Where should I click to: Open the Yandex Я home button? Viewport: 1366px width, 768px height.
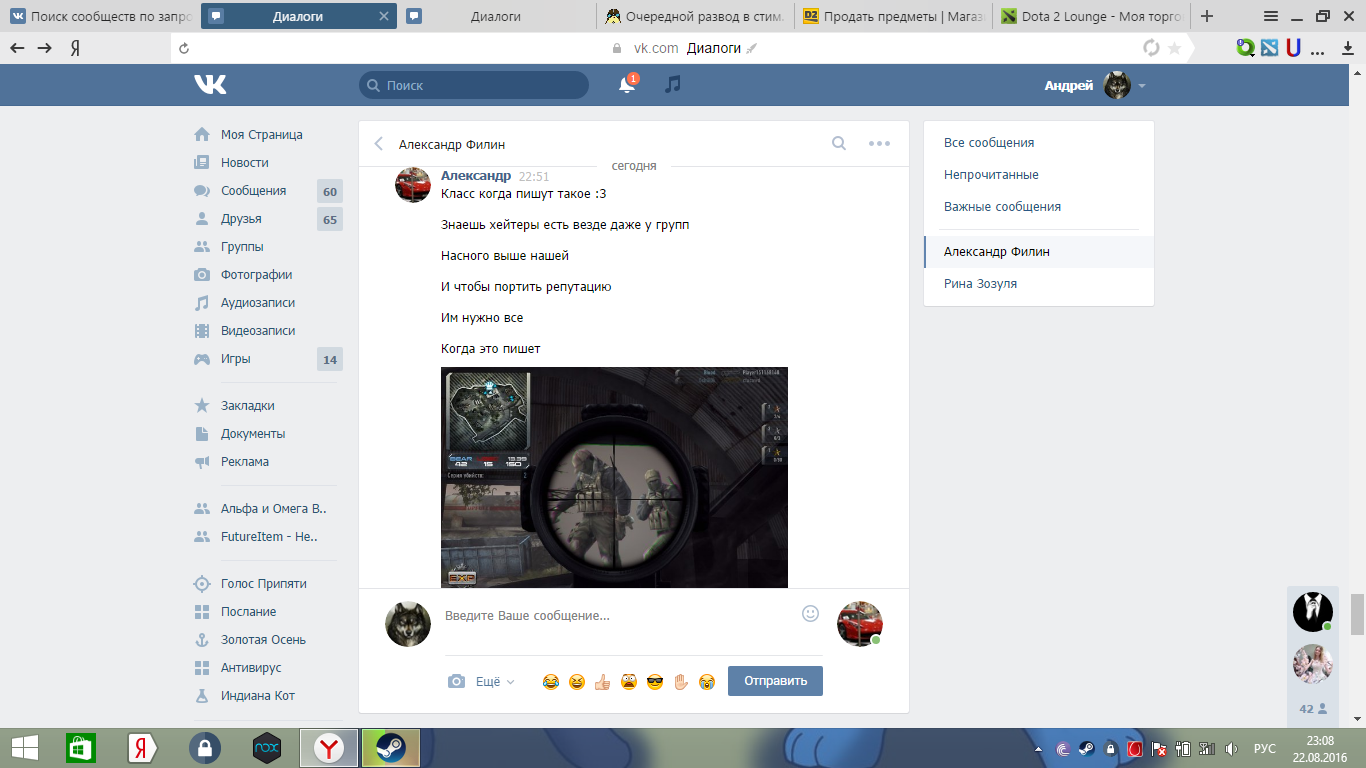click(75, 48)
